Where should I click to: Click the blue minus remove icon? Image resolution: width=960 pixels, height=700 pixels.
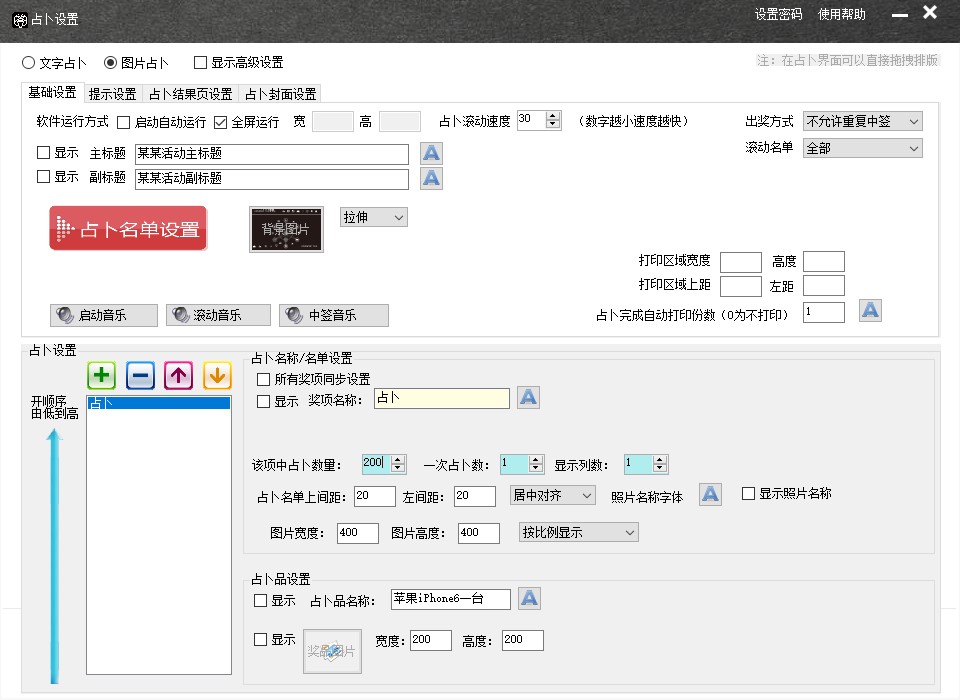tap(140, 376)
